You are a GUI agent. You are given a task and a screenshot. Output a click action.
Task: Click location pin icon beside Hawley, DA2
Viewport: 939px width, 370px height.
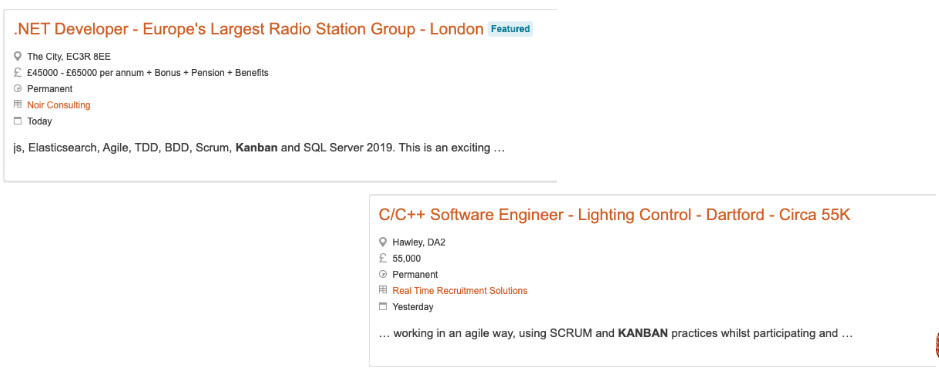[x=383, y=242]
